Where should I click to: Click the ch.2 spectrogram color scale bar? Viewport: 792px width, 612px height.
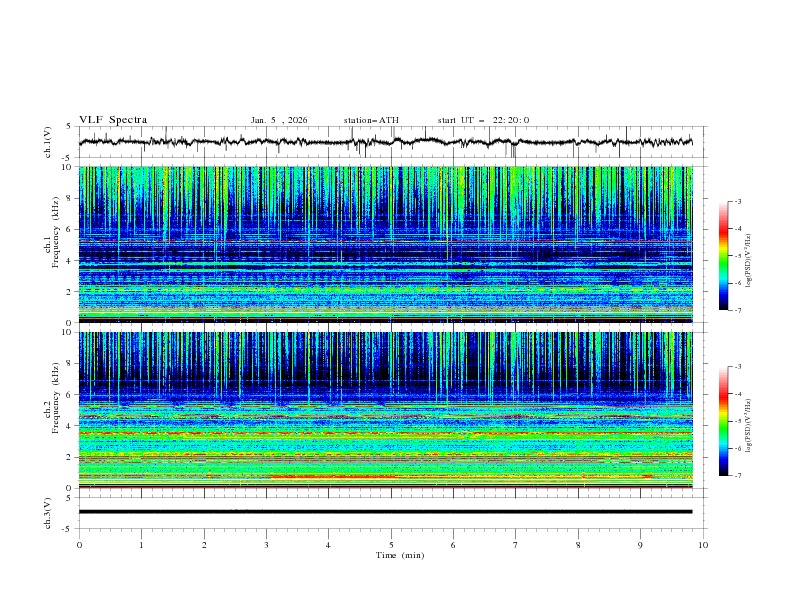pyautogui.click(x=723, y=421)
